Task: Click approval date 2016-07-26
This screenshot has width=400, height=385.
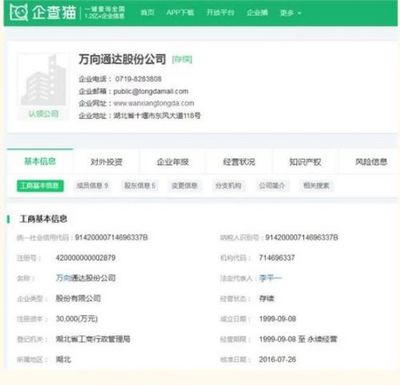Action: pos(278,360)
